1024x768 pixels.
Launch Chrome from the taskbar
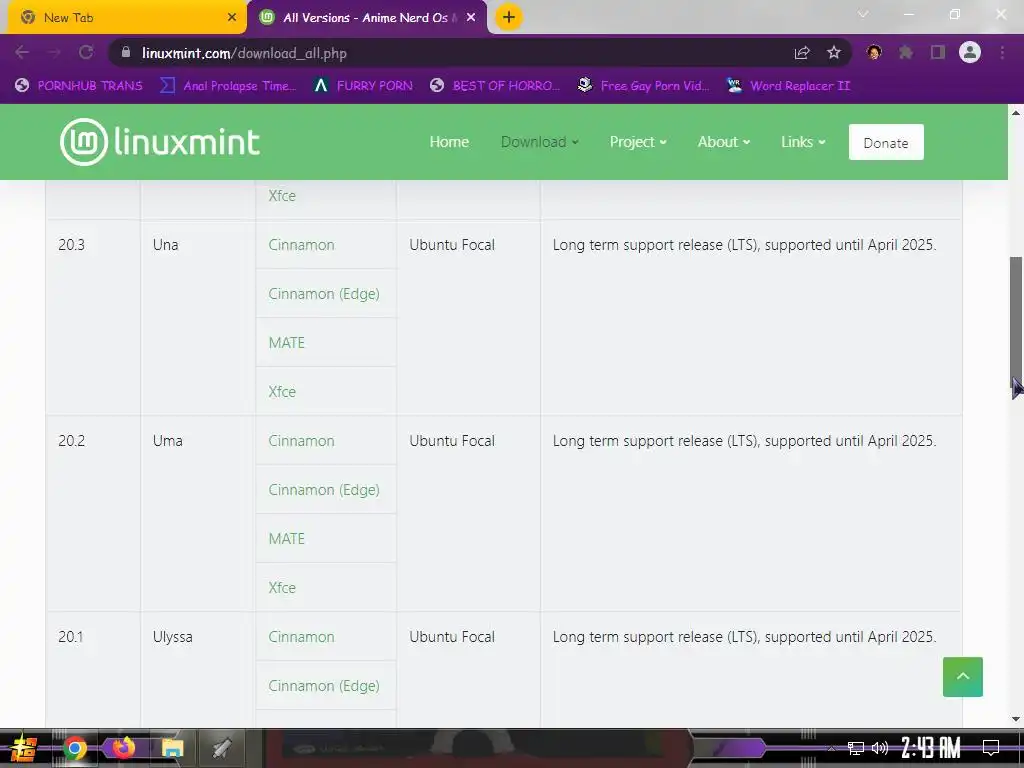pyautogui.click(x=74, y=748)
